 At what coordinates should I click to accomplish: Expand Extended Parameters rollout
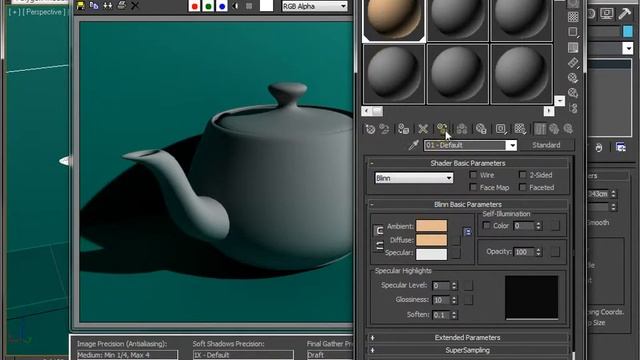point(468,338)
